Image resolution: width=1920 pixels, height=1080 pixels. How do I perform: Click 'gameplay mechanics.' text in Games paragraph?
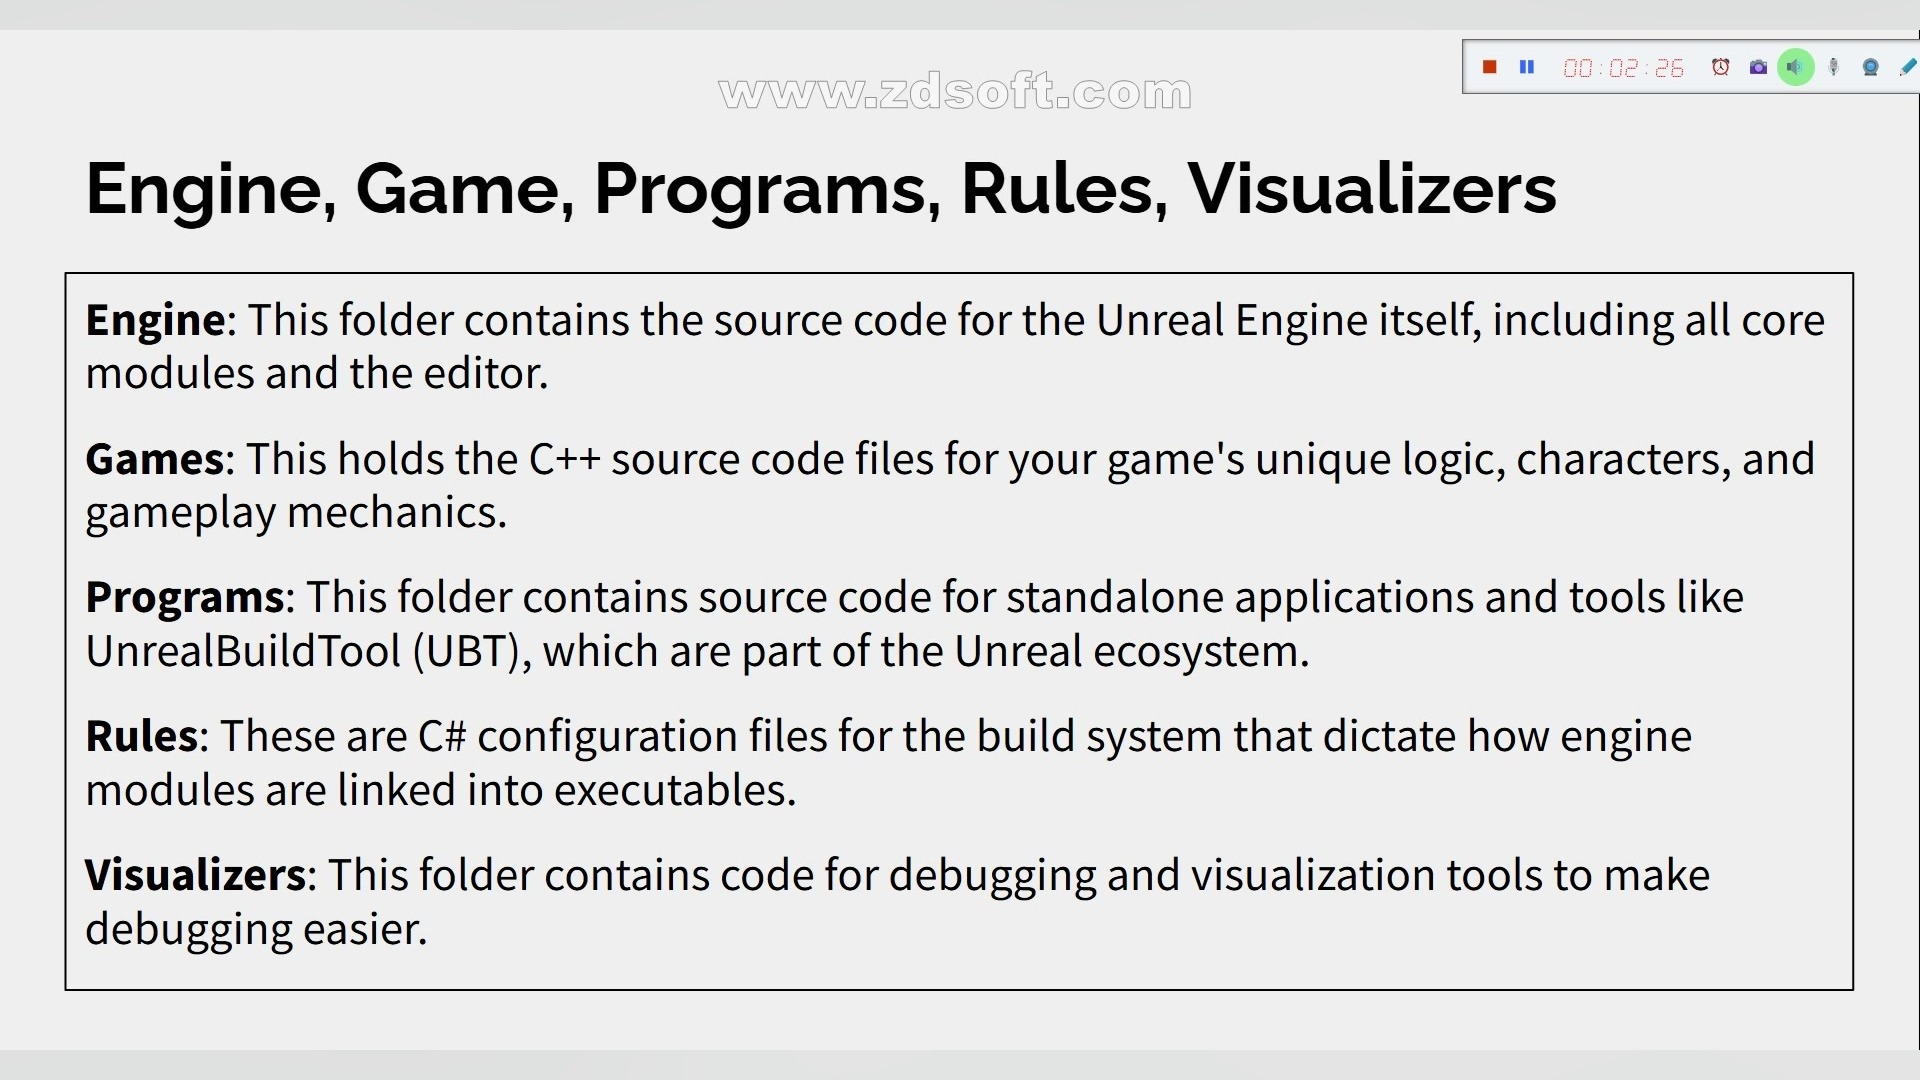click(x=296, y=512)
